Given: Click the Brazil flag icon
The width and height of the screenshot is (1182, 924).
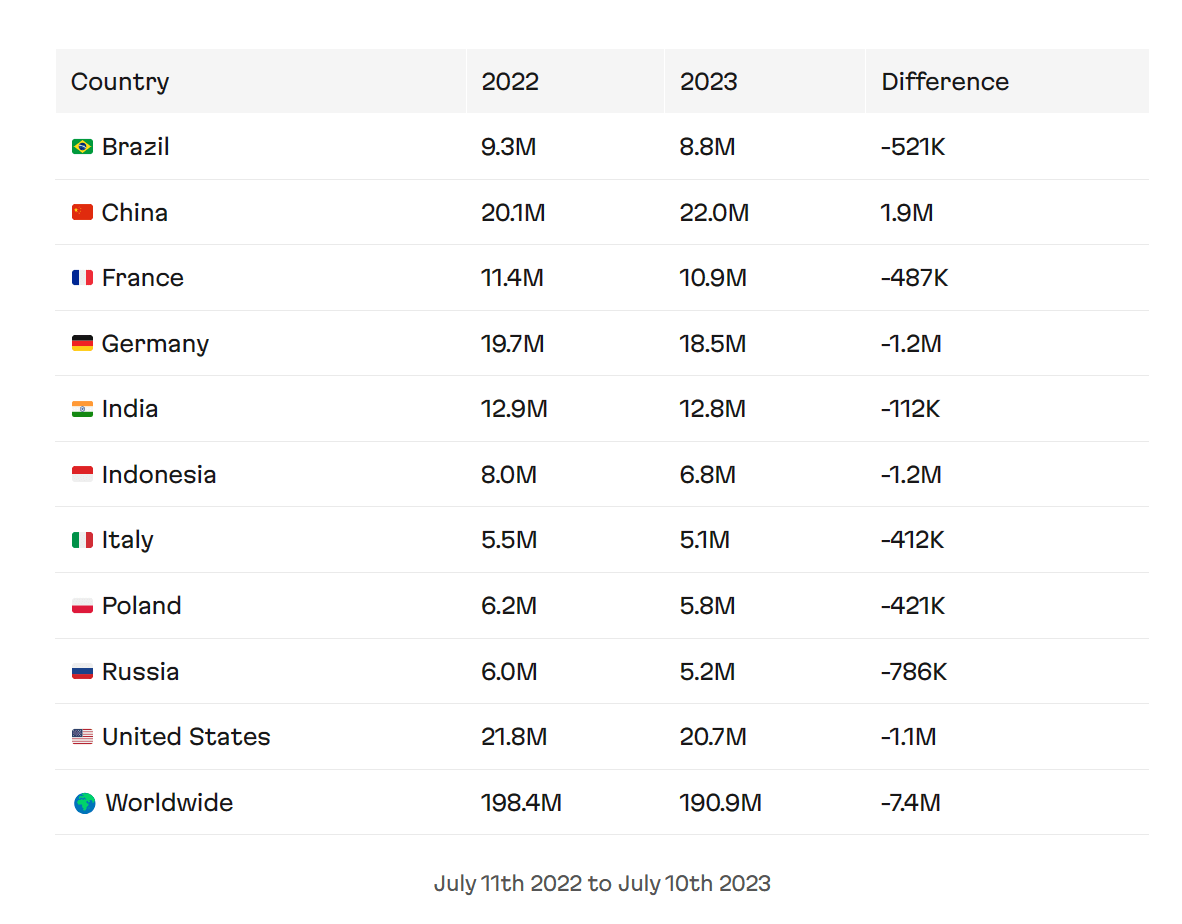Looking at the screenshot, I should (x=82, y=146).
